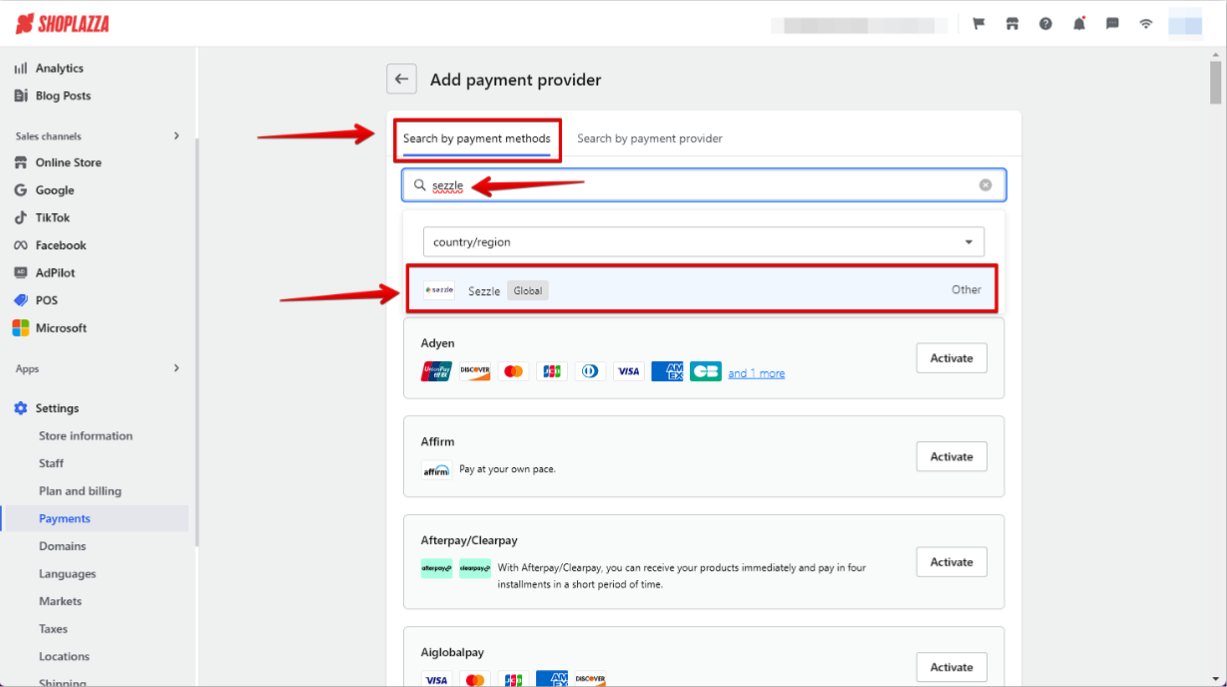Open the chat message icon
Viewport: 1227px width, 687px height.
pos(1112,23)
